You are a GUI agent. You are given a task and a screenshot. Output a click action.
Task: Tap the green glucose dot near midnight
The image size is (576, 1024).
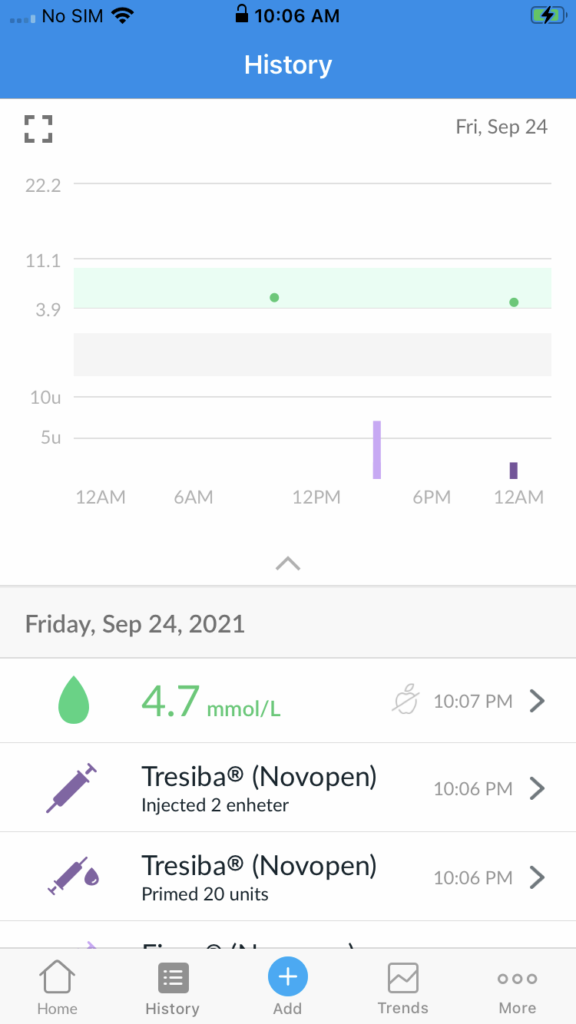point(514,302)
